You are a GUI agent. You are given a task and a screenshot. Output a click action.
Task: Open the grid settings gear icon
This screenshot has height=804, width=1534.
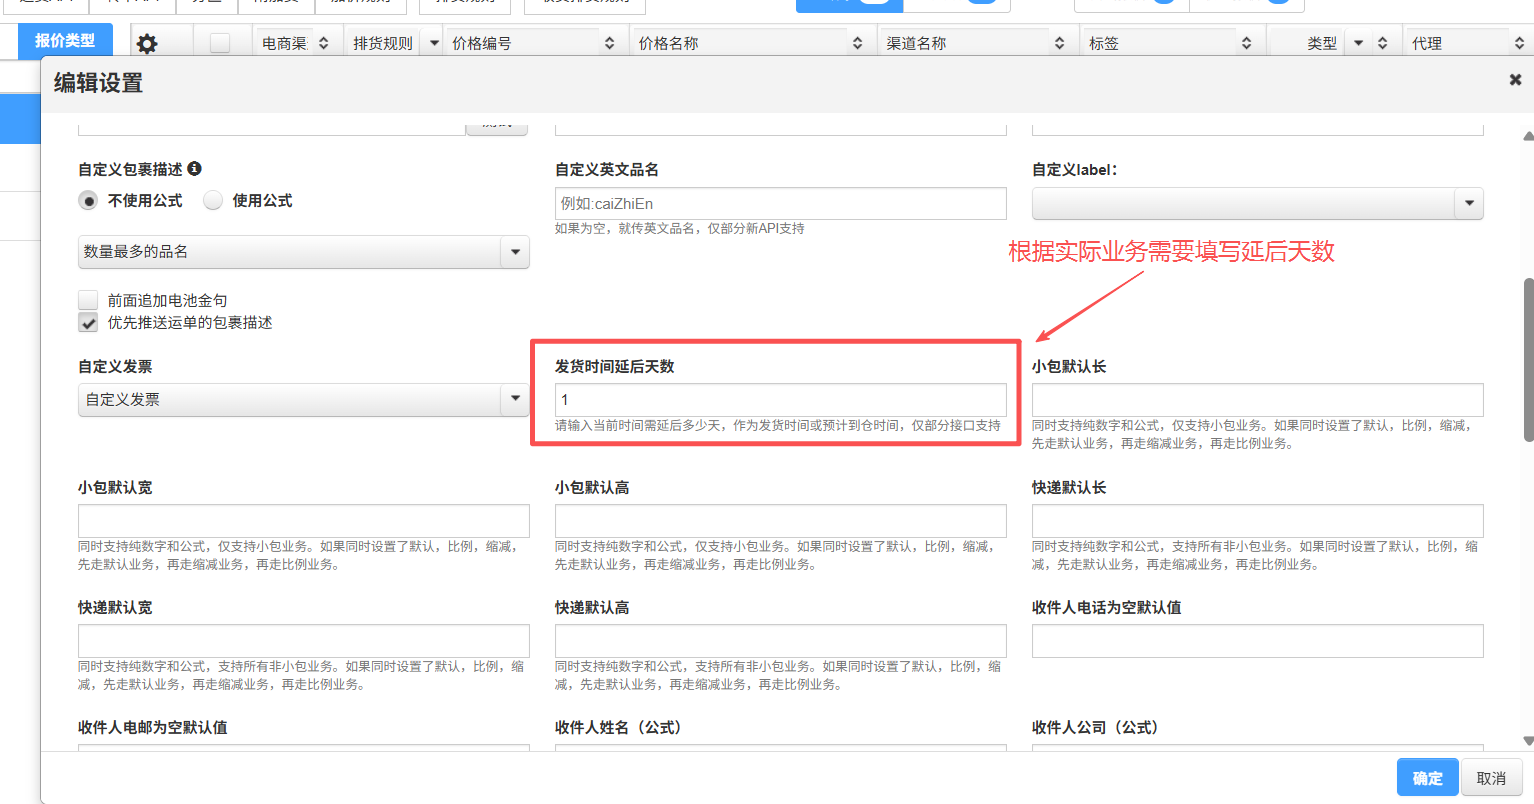[147, 44]
